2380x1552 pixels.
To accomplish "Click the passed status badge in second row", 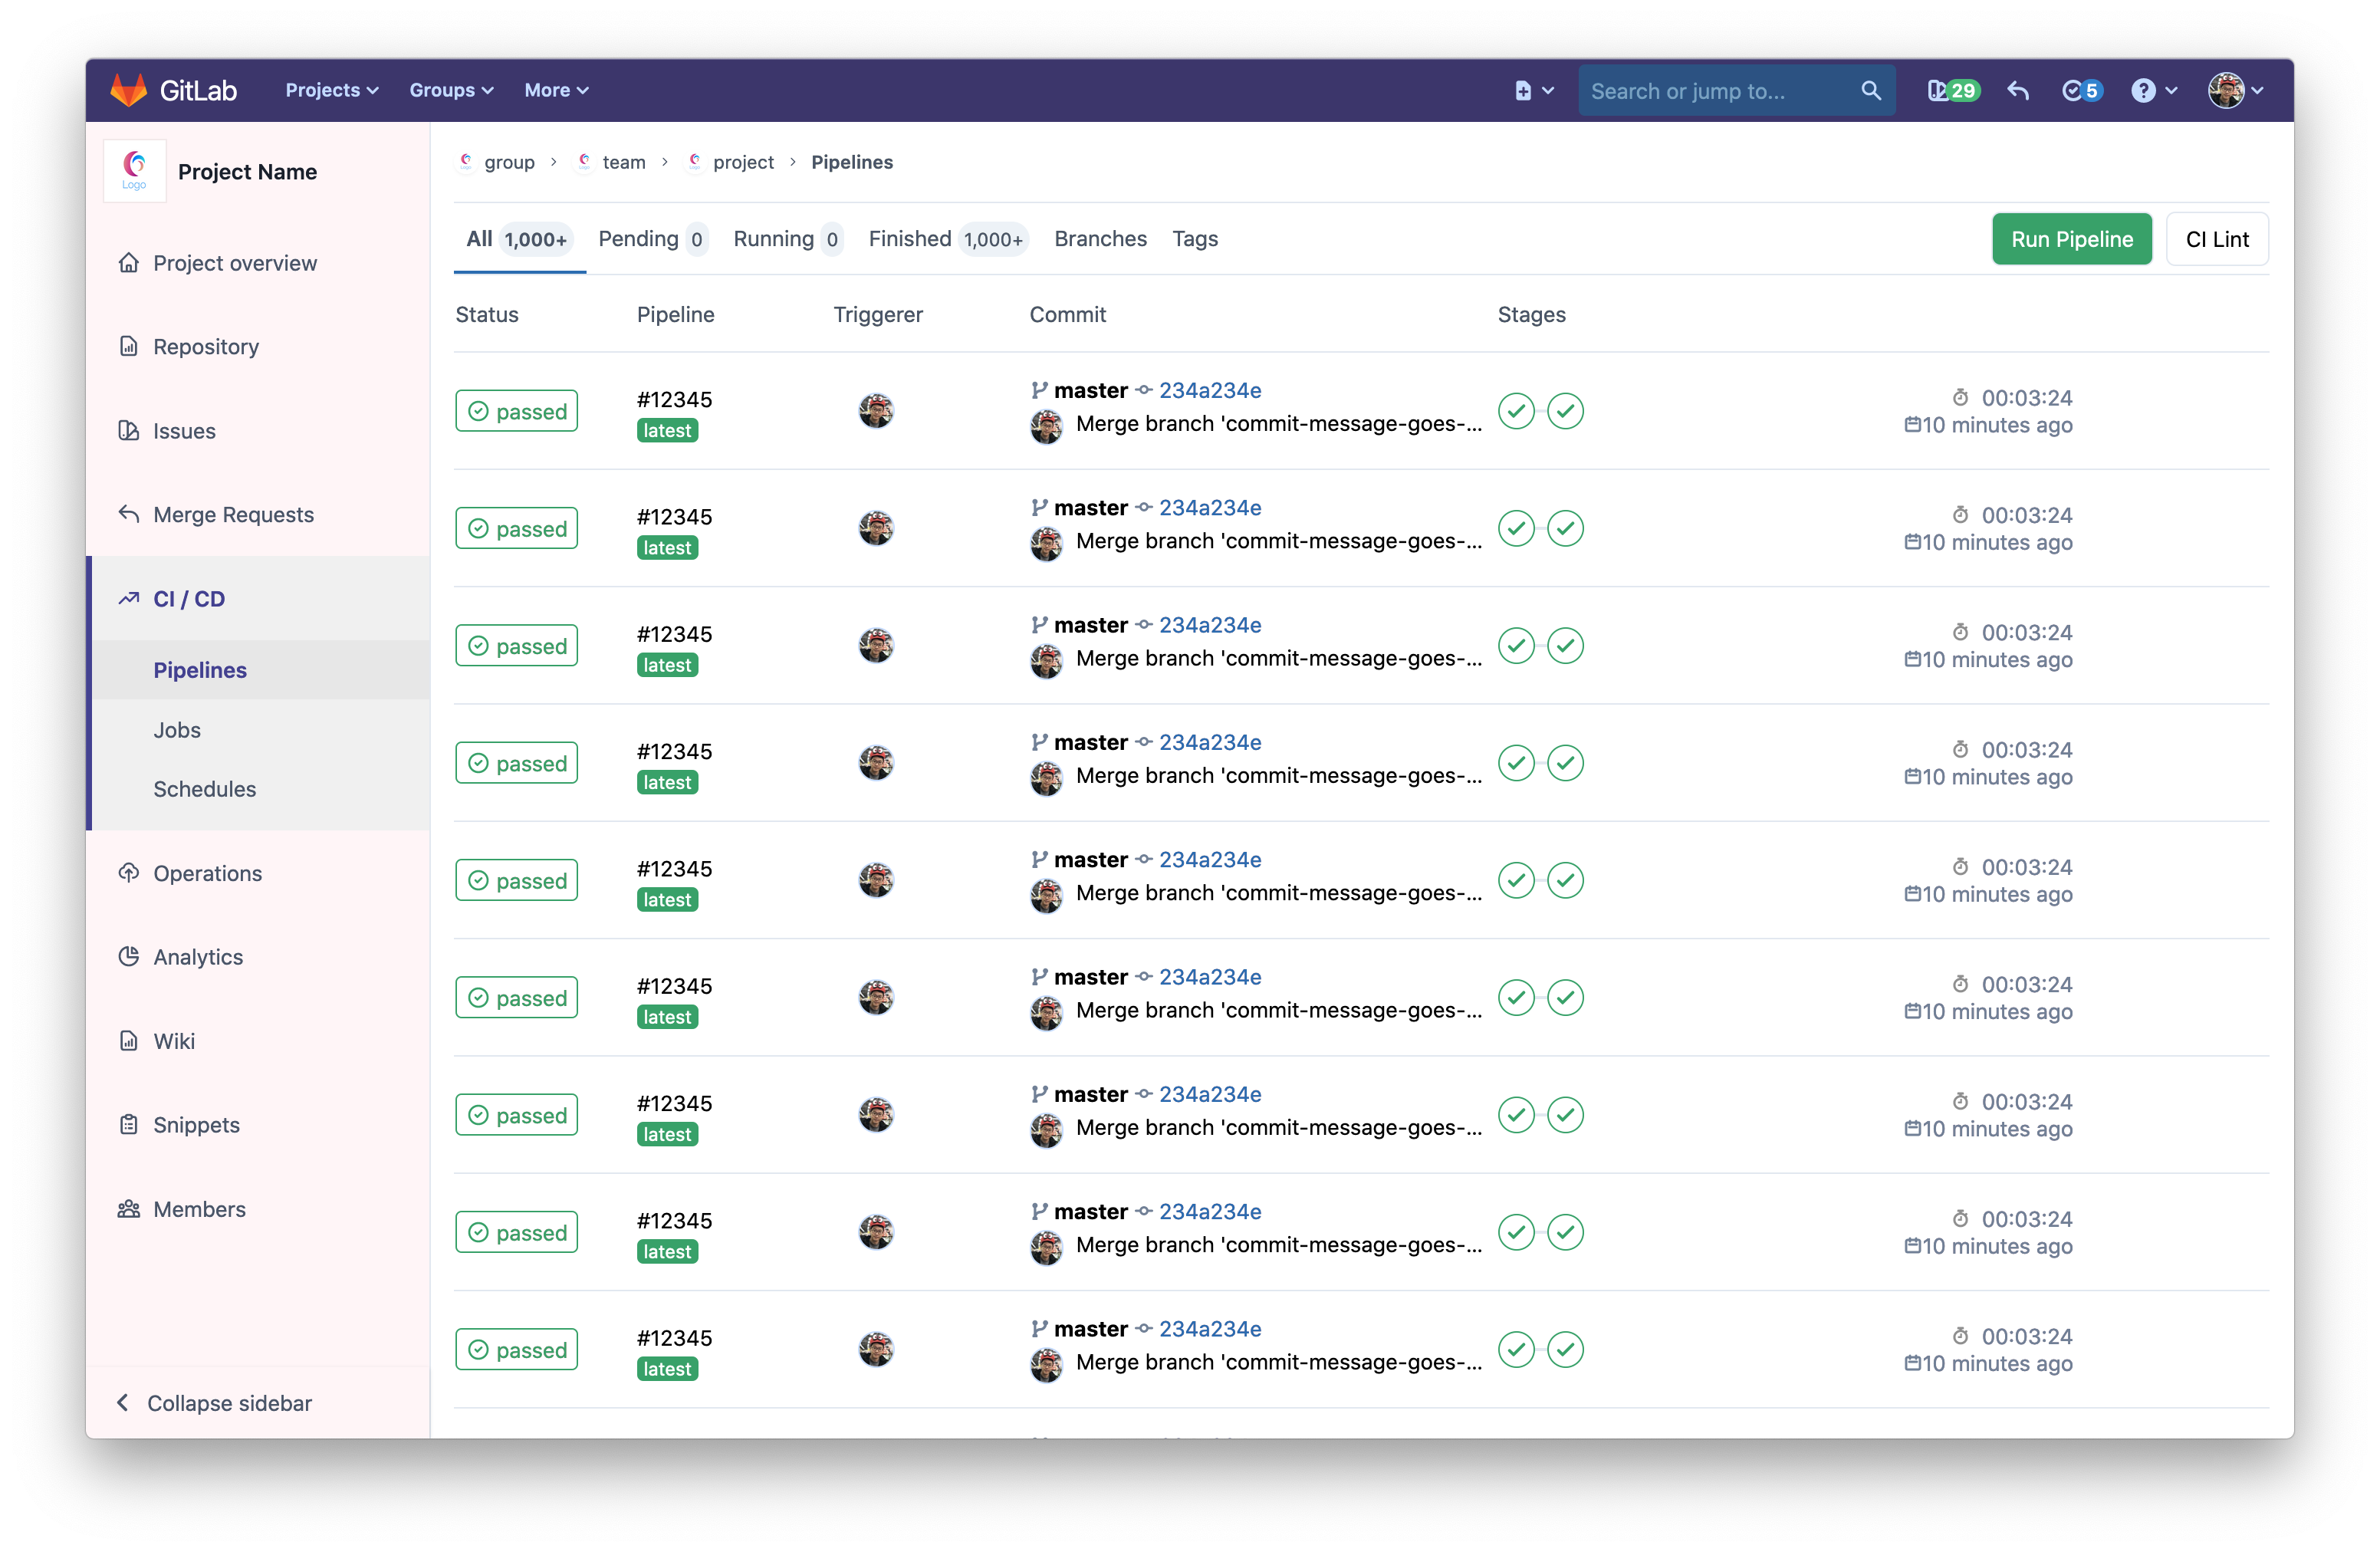I will [x=516, y=528].
